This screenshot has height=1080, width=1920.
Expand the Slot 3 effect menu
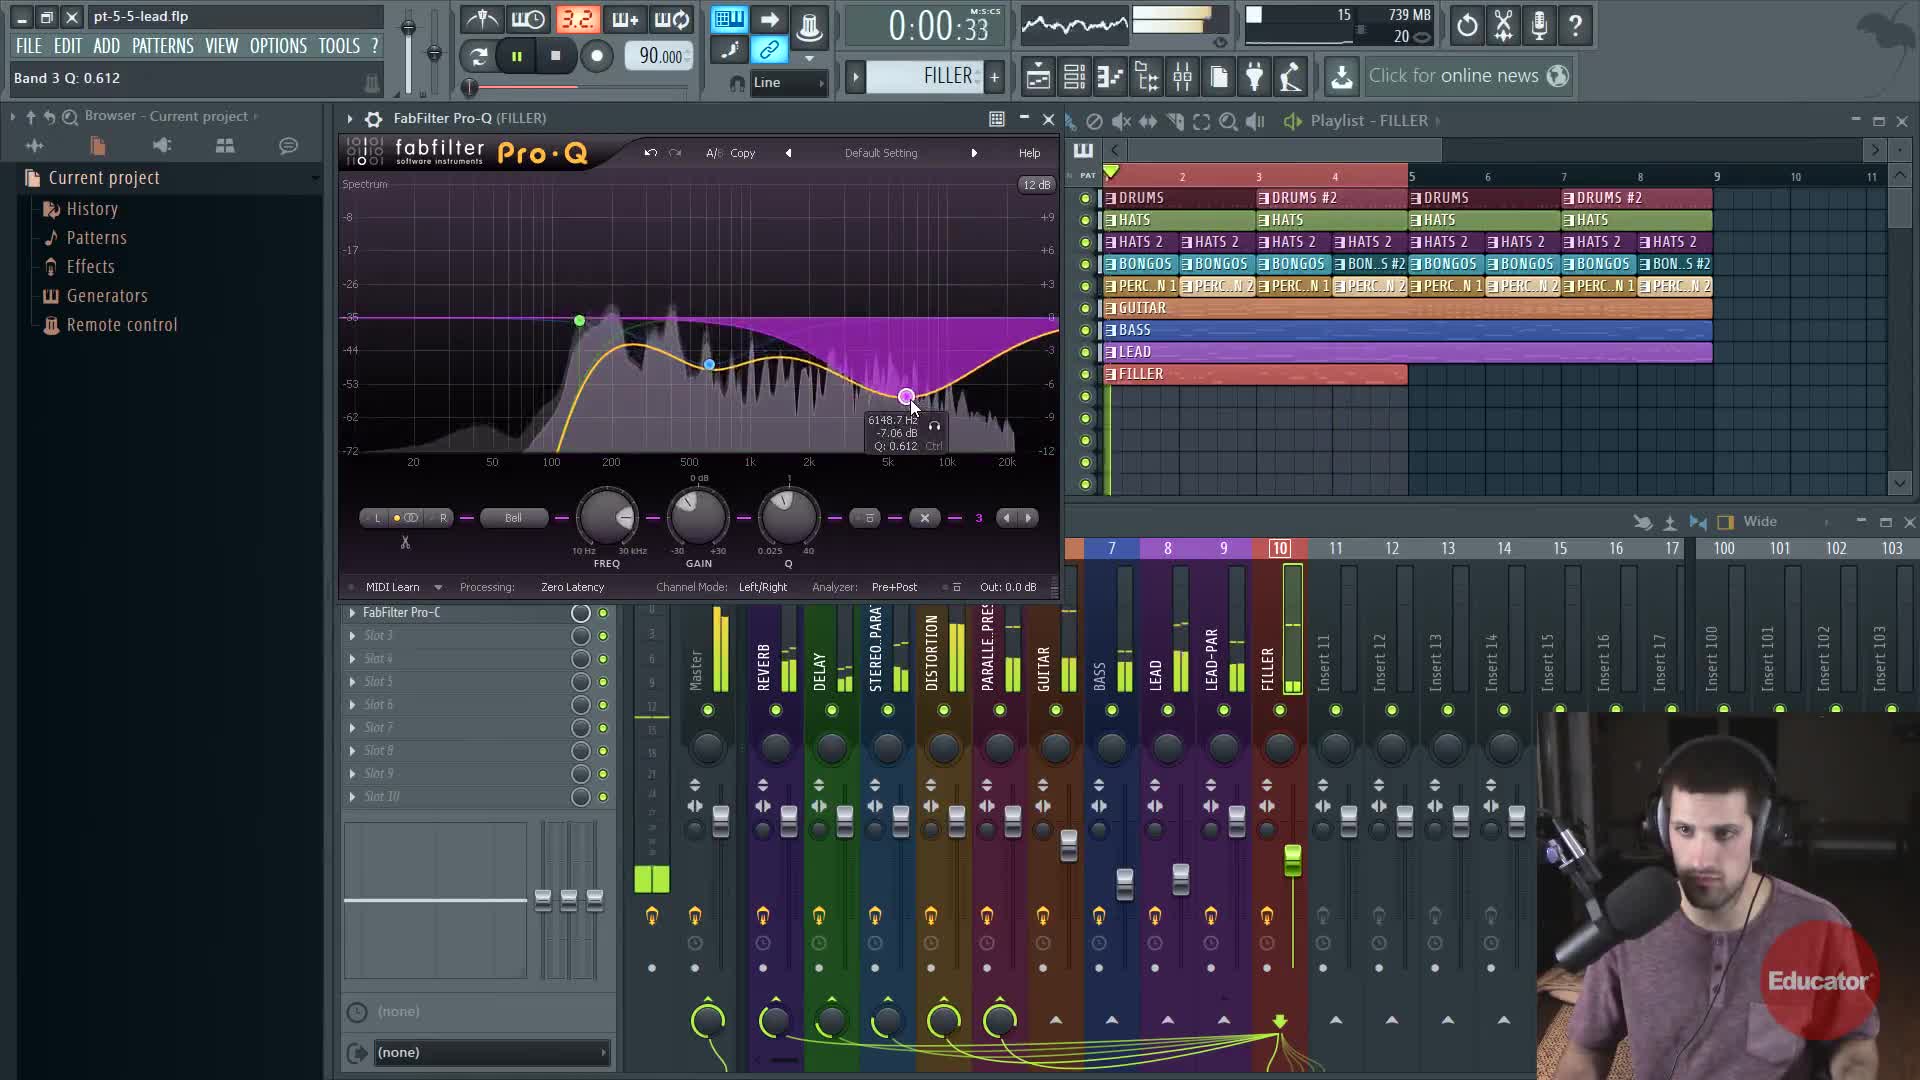pos(352,636)
